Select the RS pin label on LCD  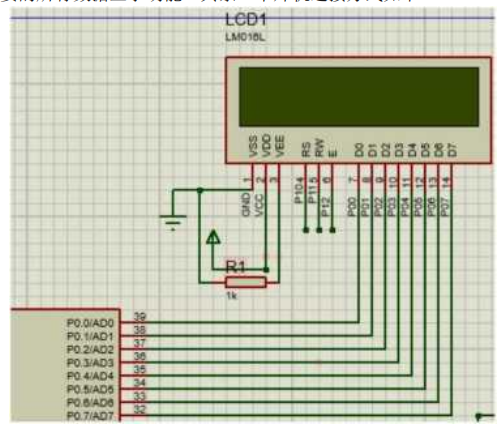pos(306,149)
